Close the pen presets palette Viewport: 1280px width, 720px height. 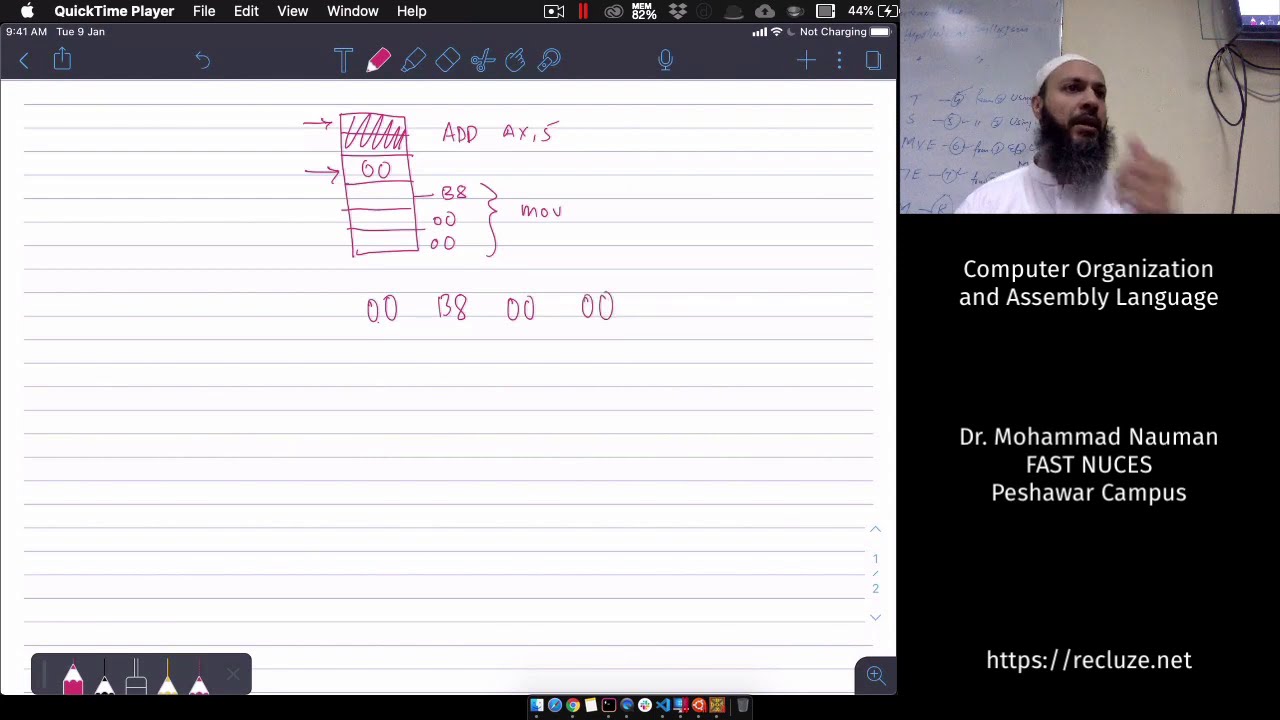click(233, 675)
